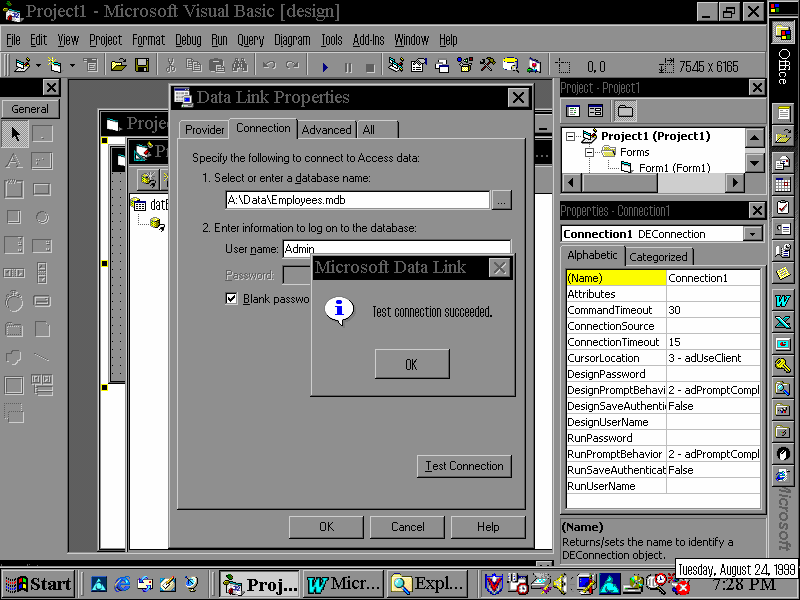Open the Connection1 object dropdown
The width and height of the screenshot is (800, 600).
[753, 234]
